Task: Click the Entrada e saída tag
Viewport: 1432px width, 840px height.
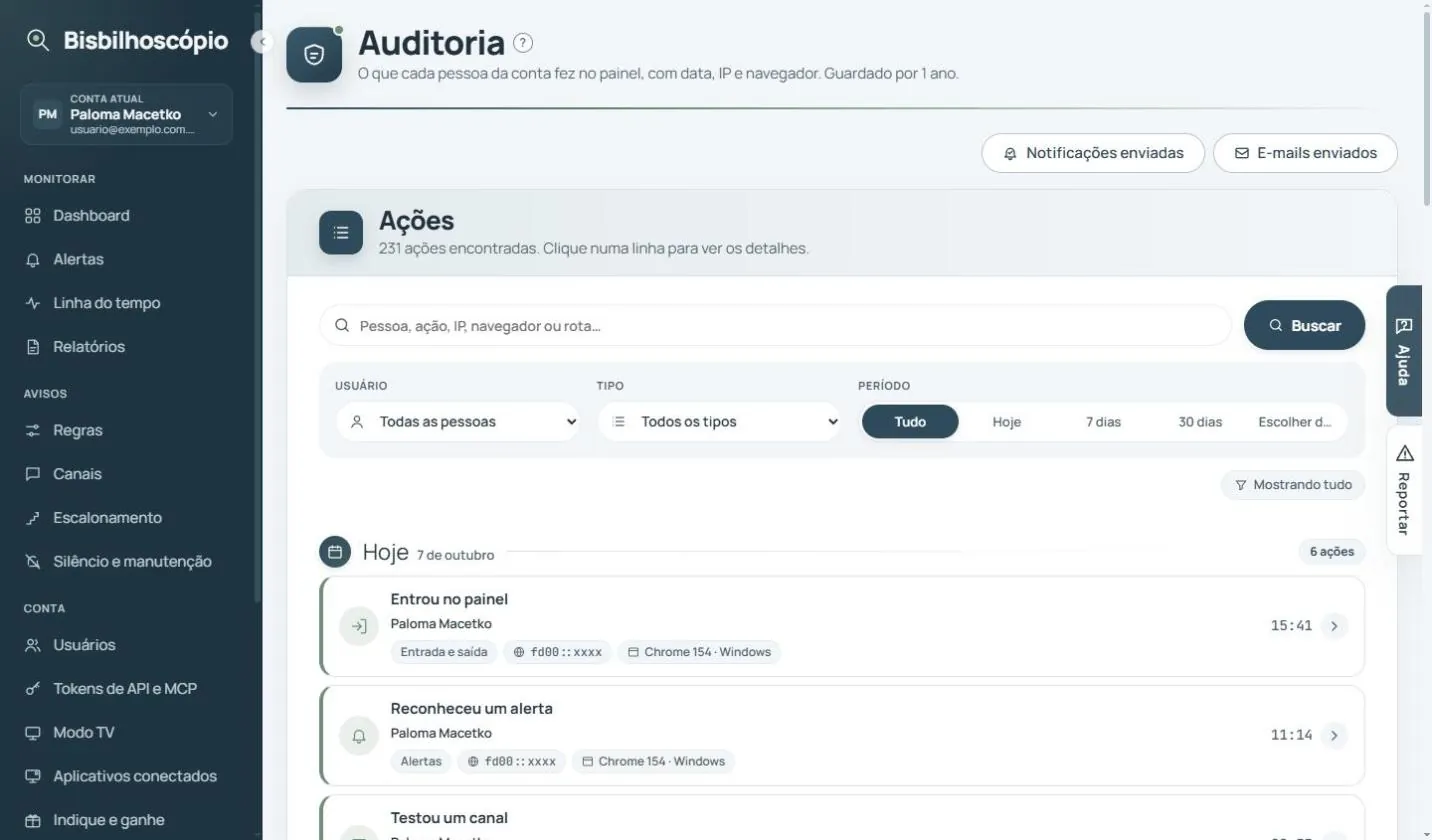Action: [444, 652]
